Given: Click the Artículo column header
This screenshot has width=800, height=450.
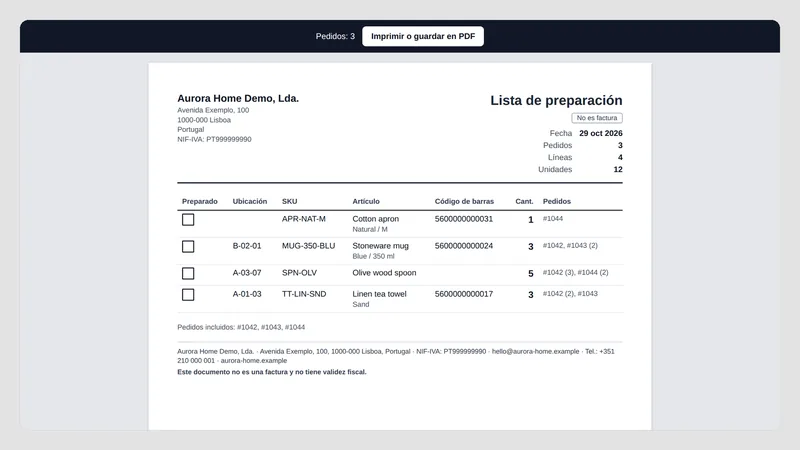Looking at the screenshot, I should (366, 202).
